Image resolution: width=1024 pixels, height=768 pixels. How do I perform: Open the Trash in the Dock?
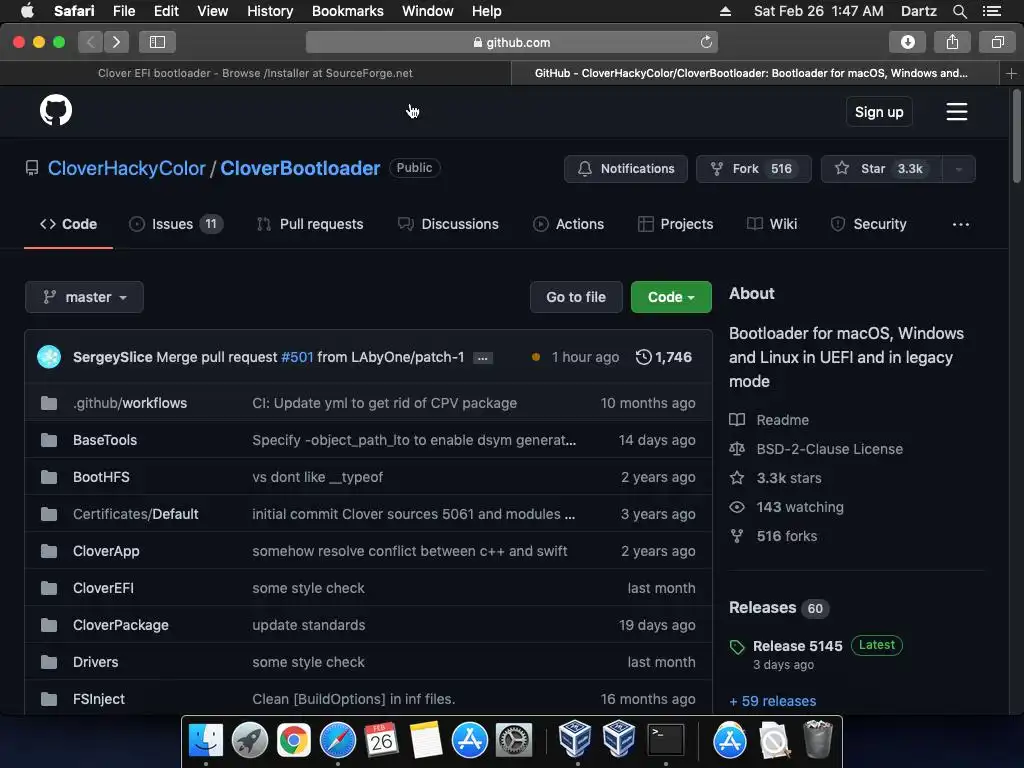818,739
